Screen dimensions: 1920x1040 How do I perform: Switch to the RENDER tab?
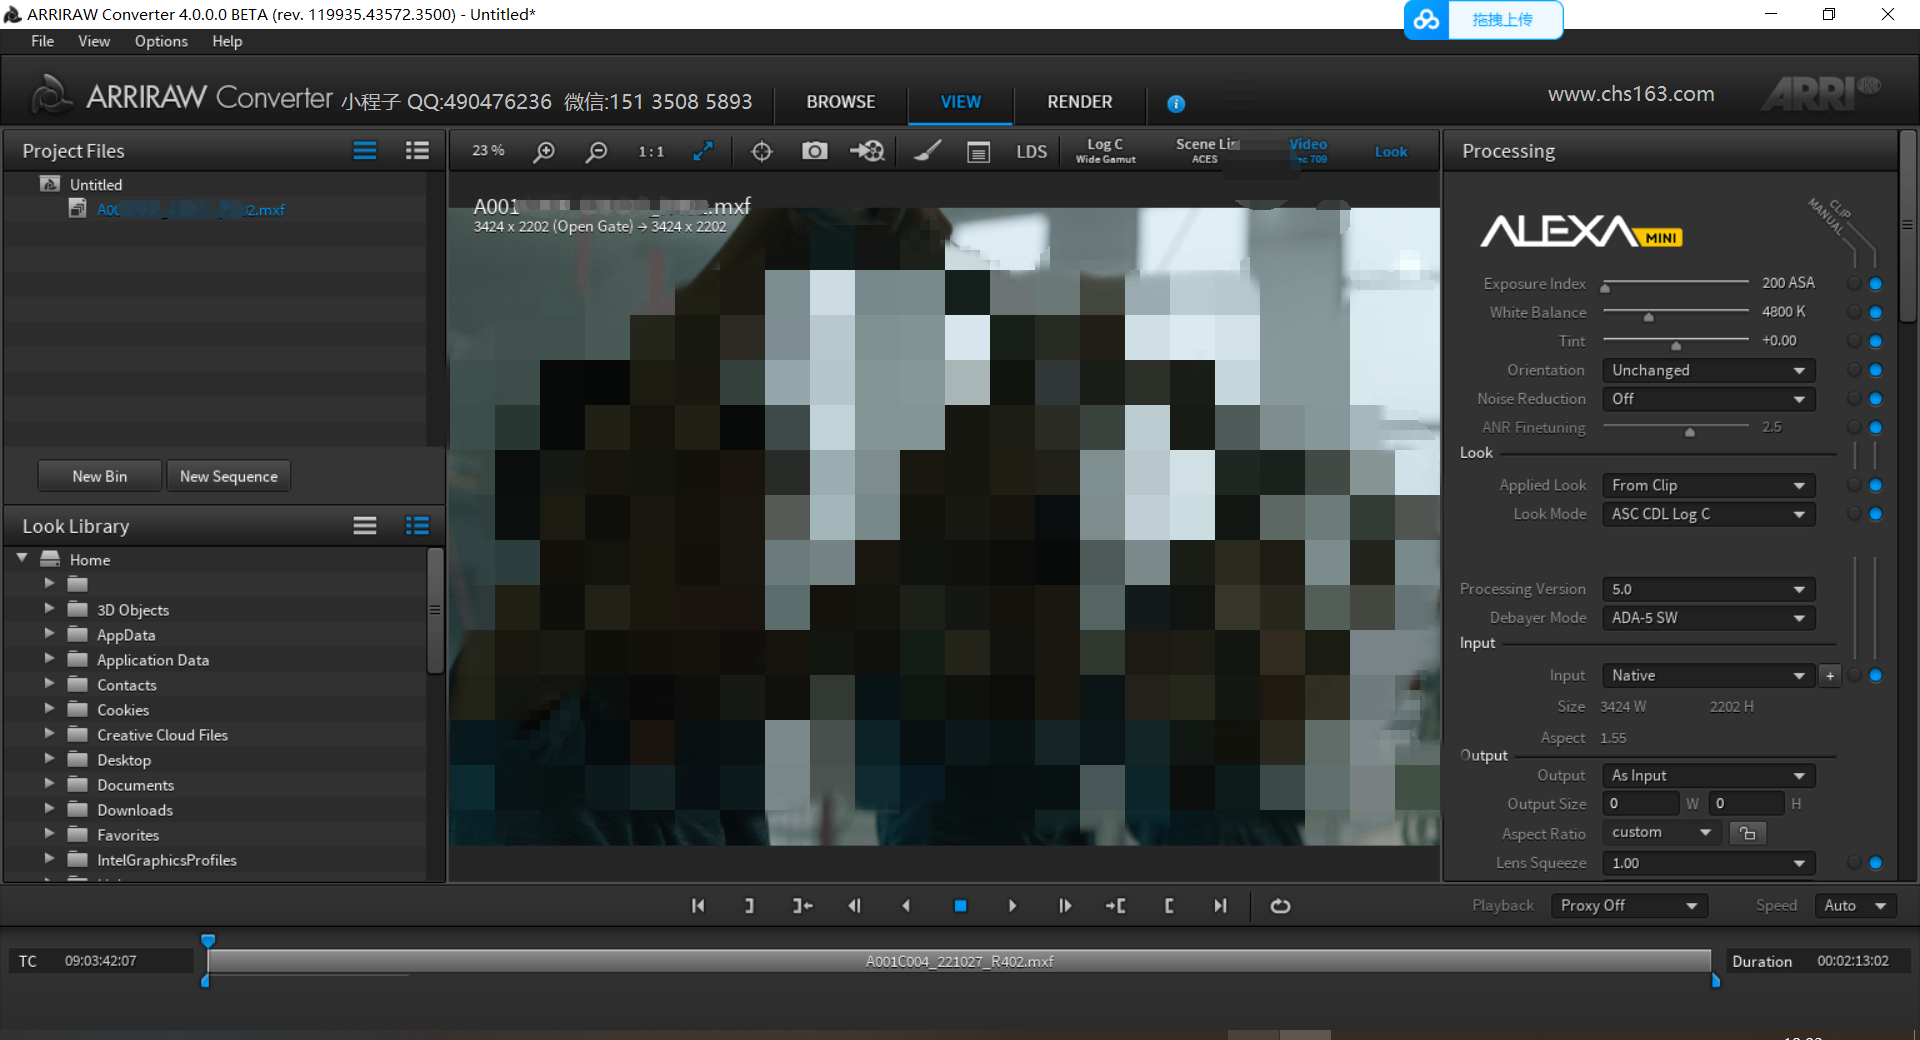point(1080,102)
